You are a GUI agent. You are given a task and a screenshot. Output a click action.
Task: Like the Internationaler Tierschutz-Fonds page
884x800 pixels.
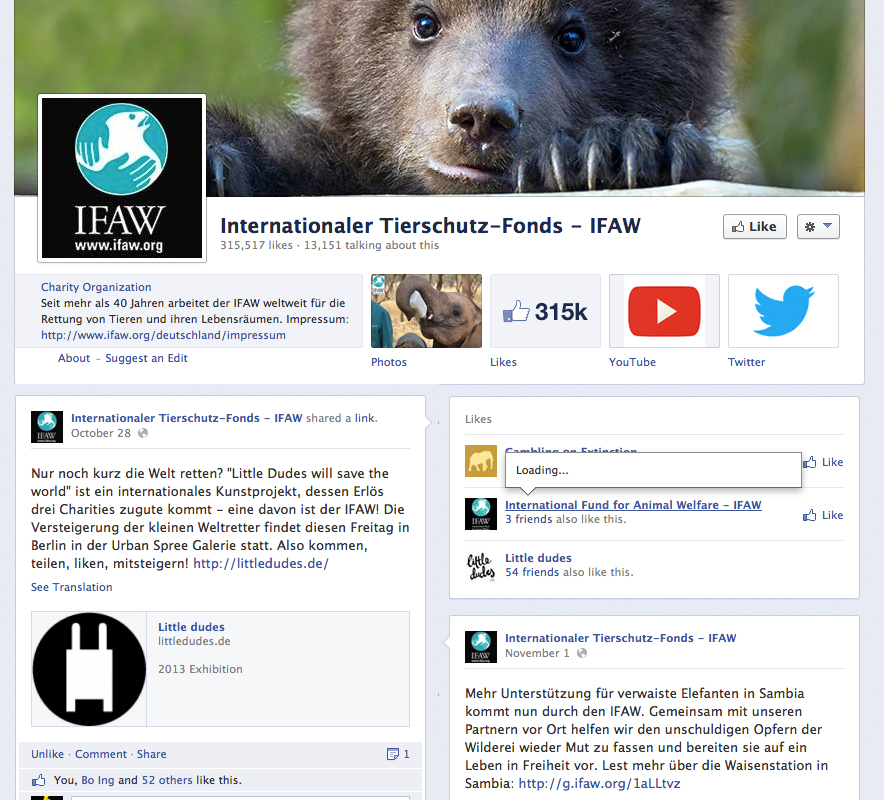(x=754, y=227)
